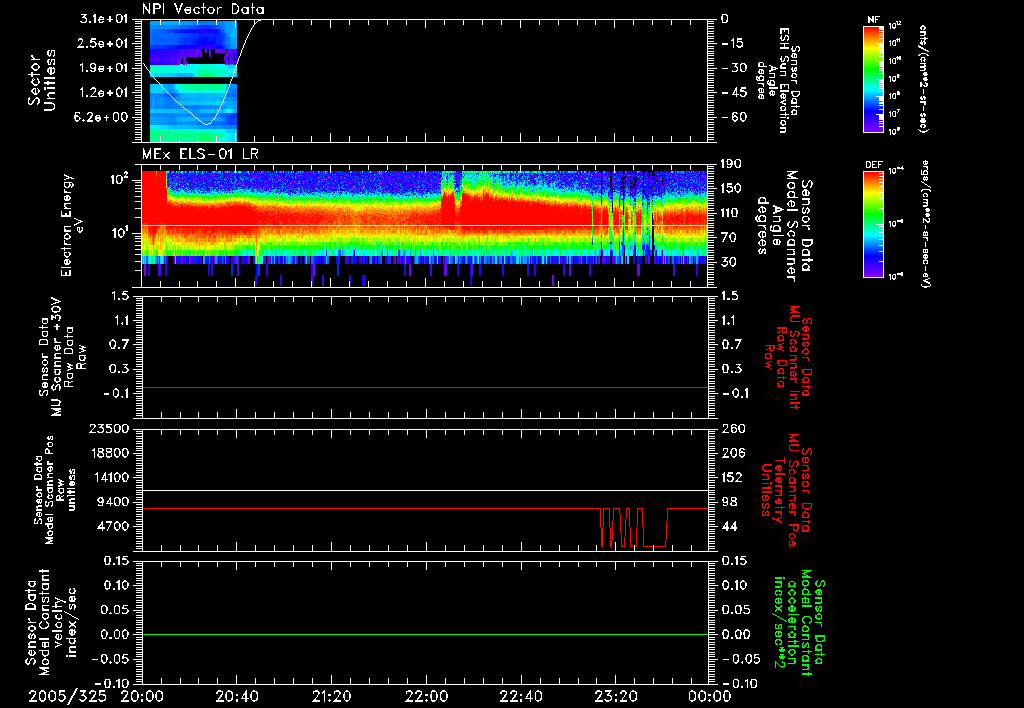Click the red MU Scanner Pos Telemetry title
The width and height of the screenshot is (1024, 708).
[786, 489]
